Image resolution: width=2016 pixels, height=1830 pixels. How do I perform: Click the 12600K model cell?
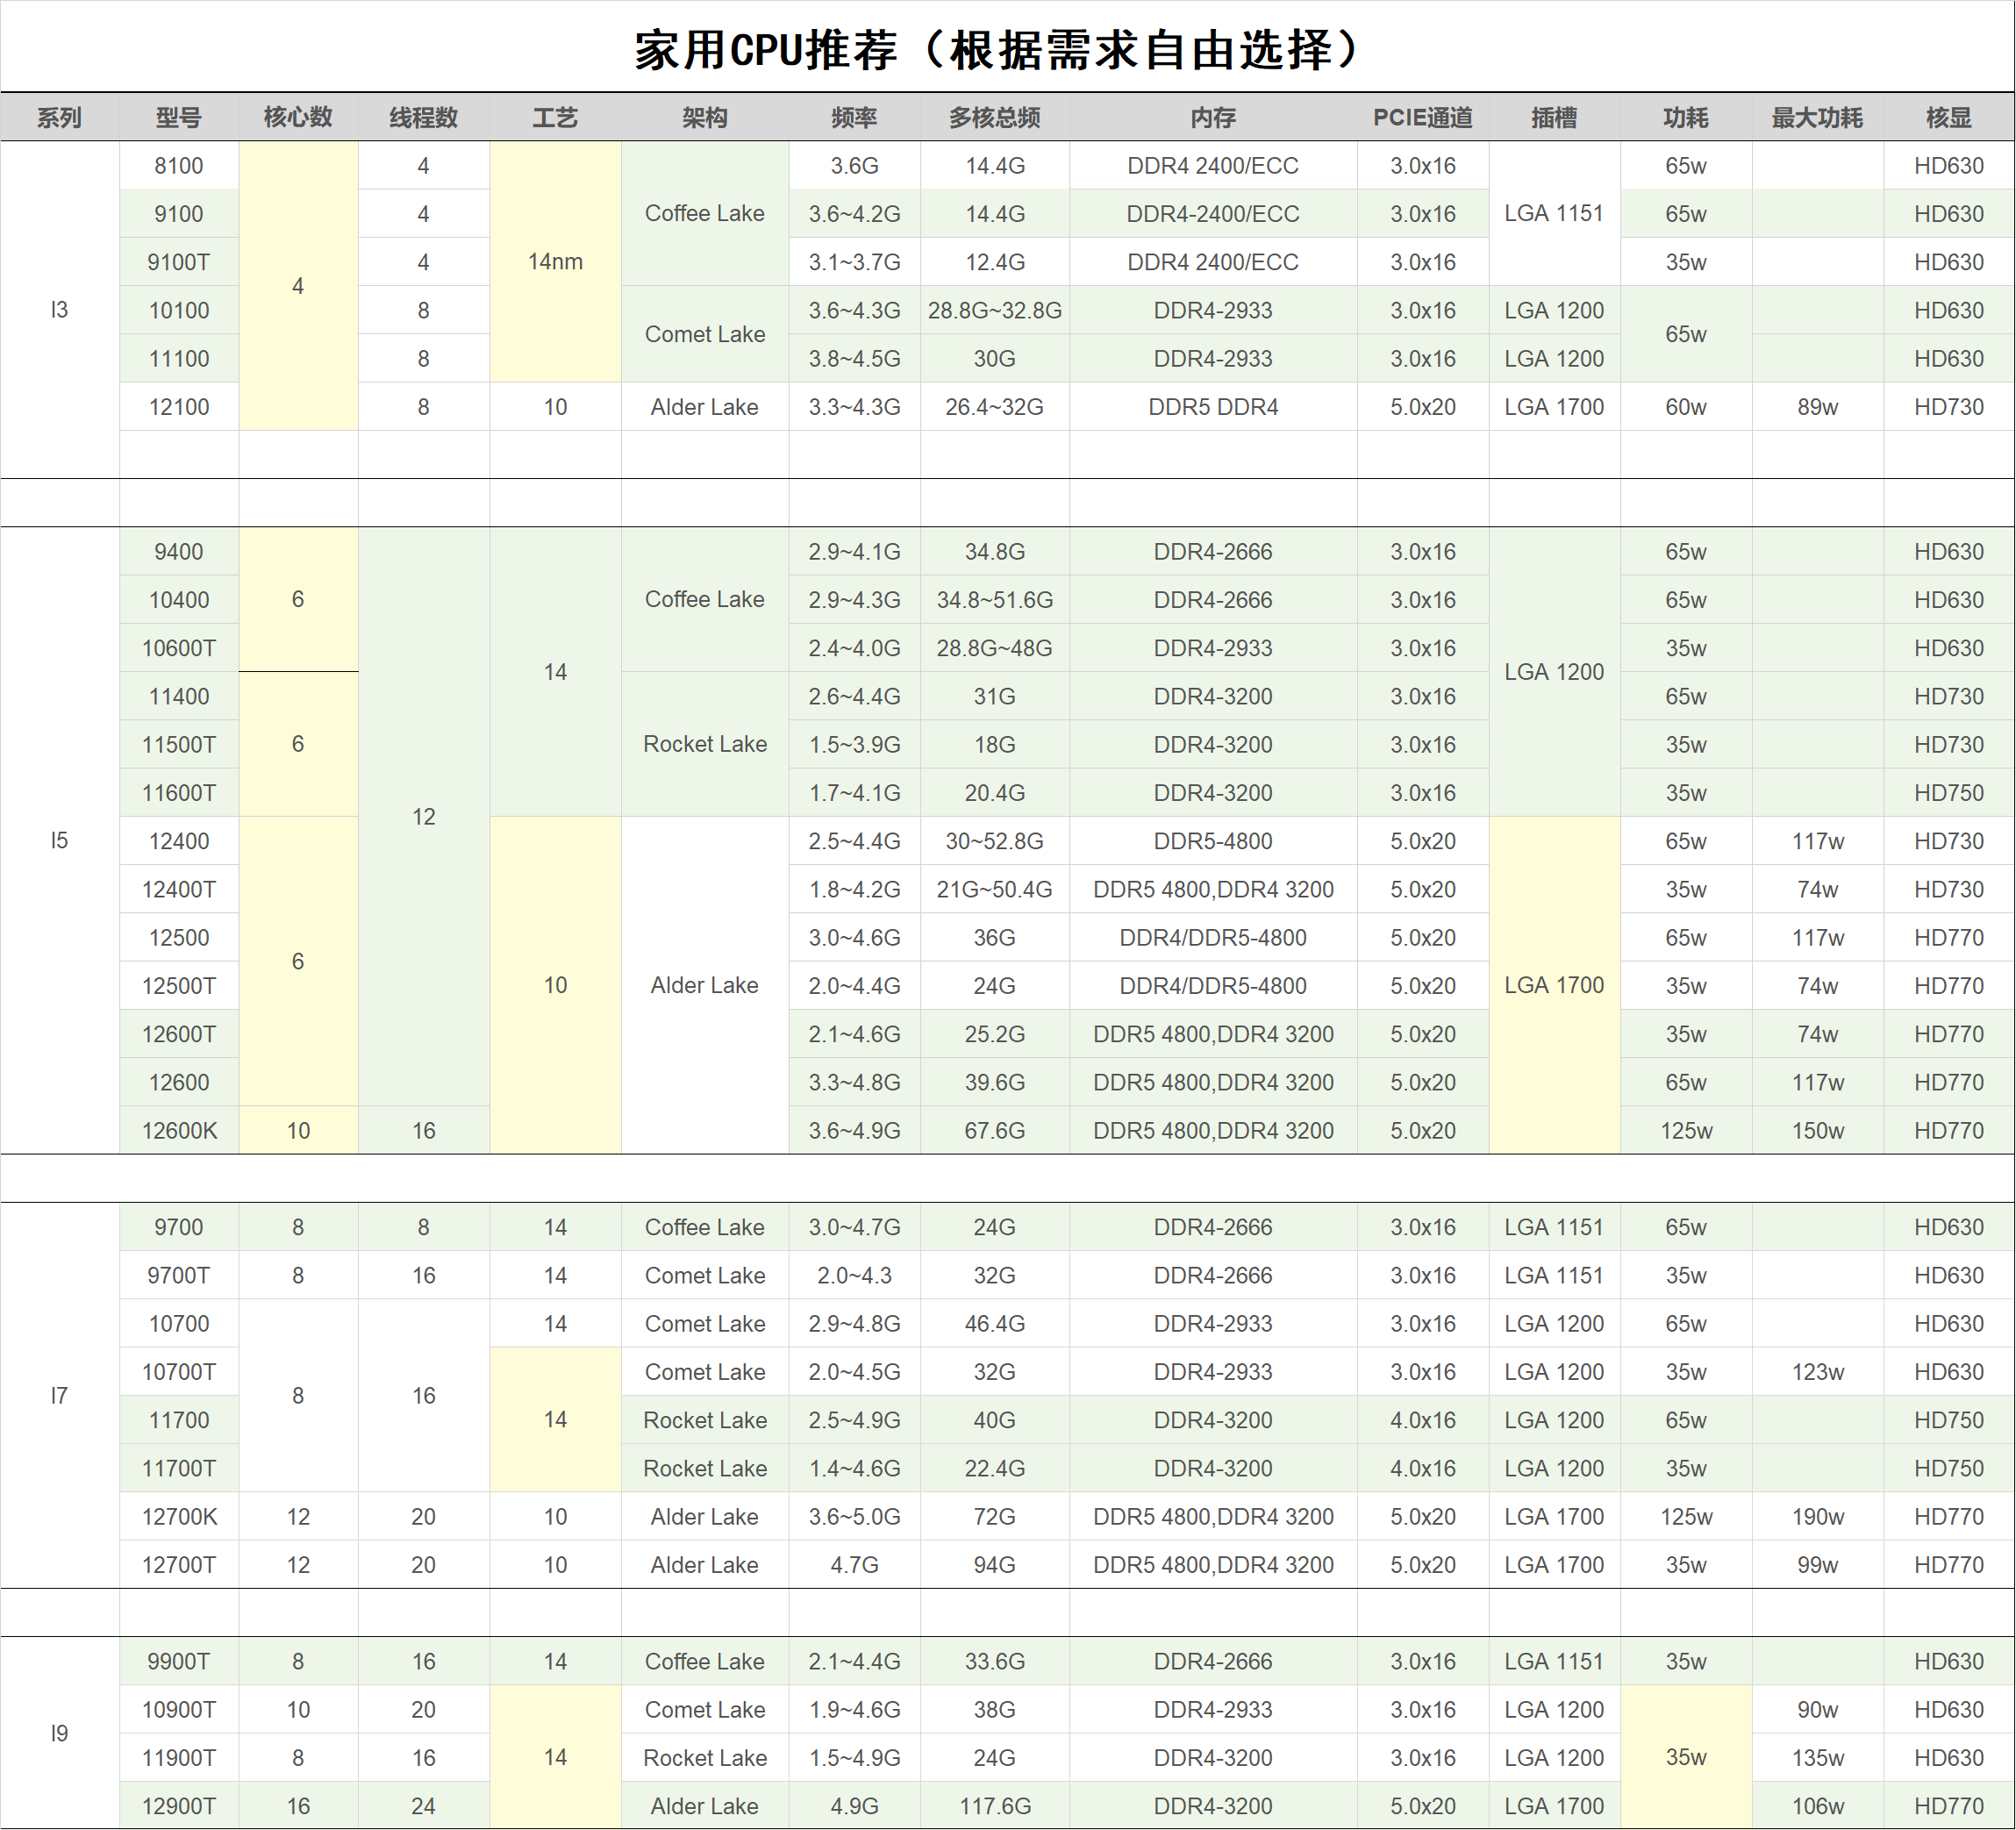coord(178,1130)
